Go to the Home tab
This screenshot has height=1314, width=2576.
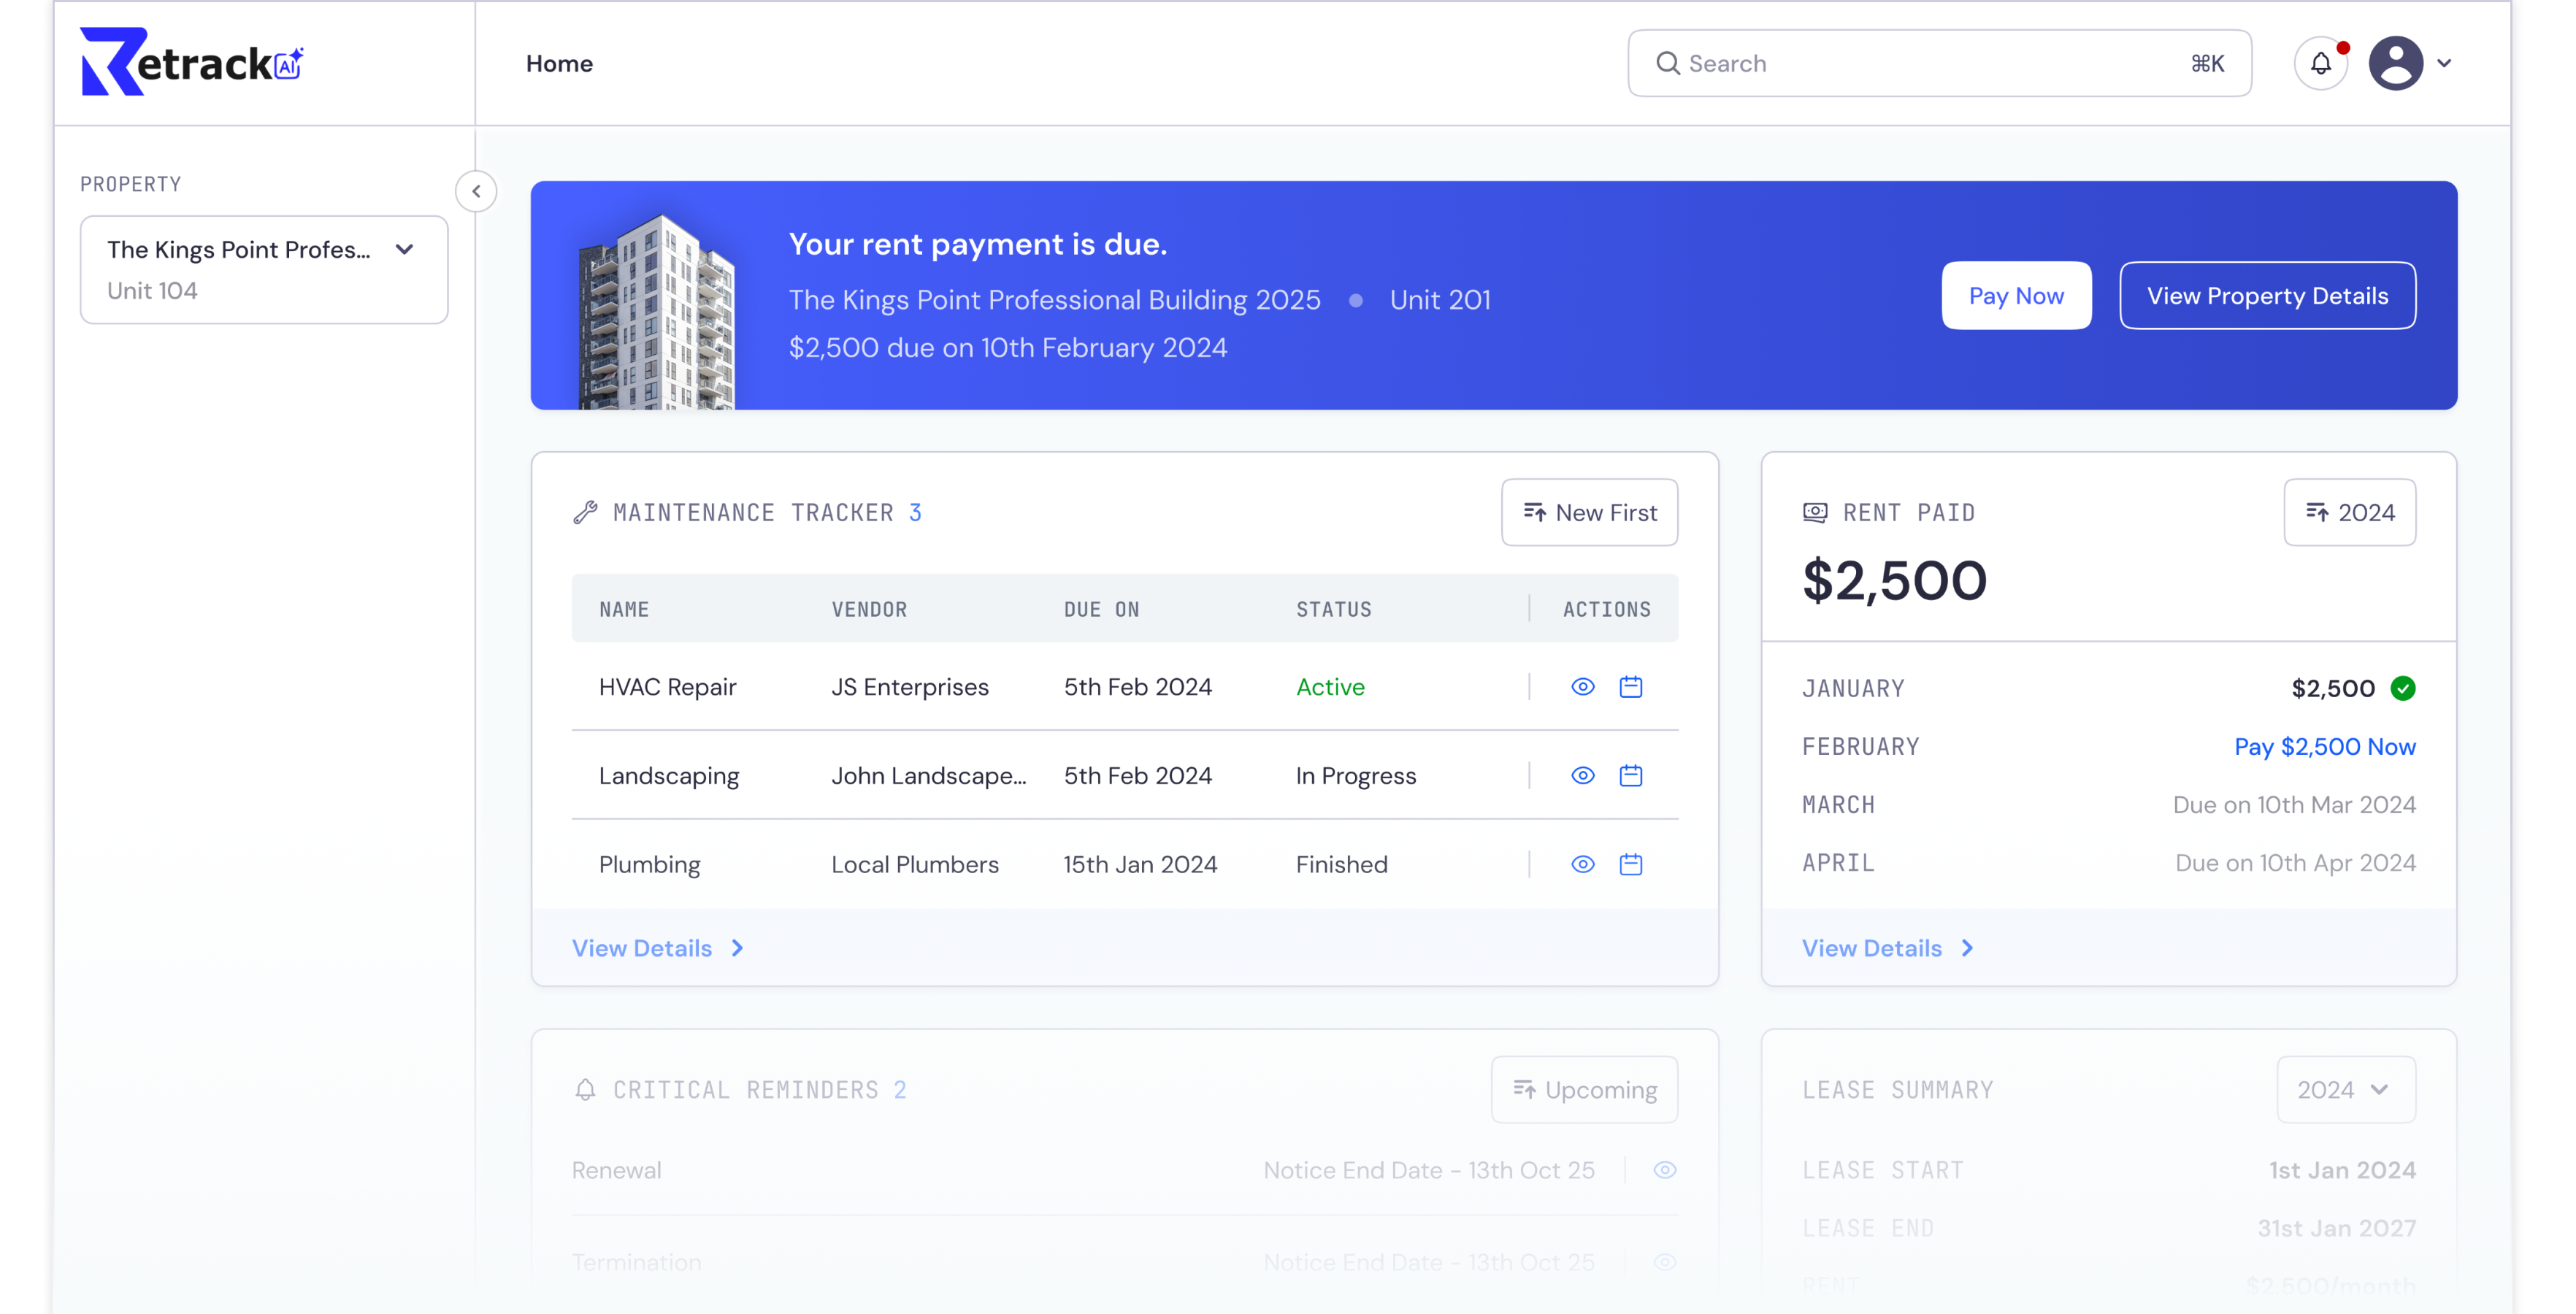click(559, 63)
